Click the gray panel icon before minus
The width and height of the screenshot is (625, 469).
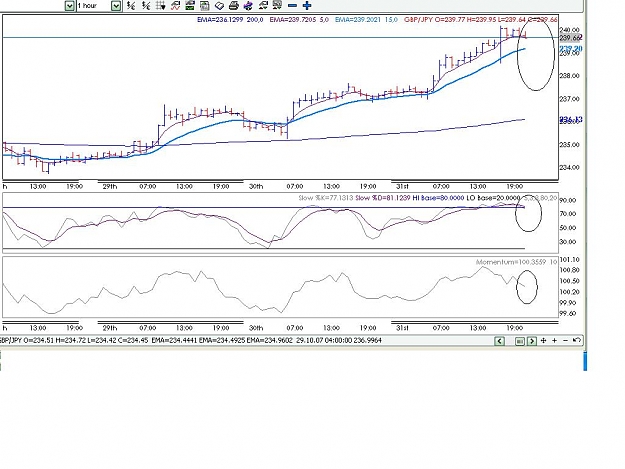pyautogui.click(x=277, y=5)
